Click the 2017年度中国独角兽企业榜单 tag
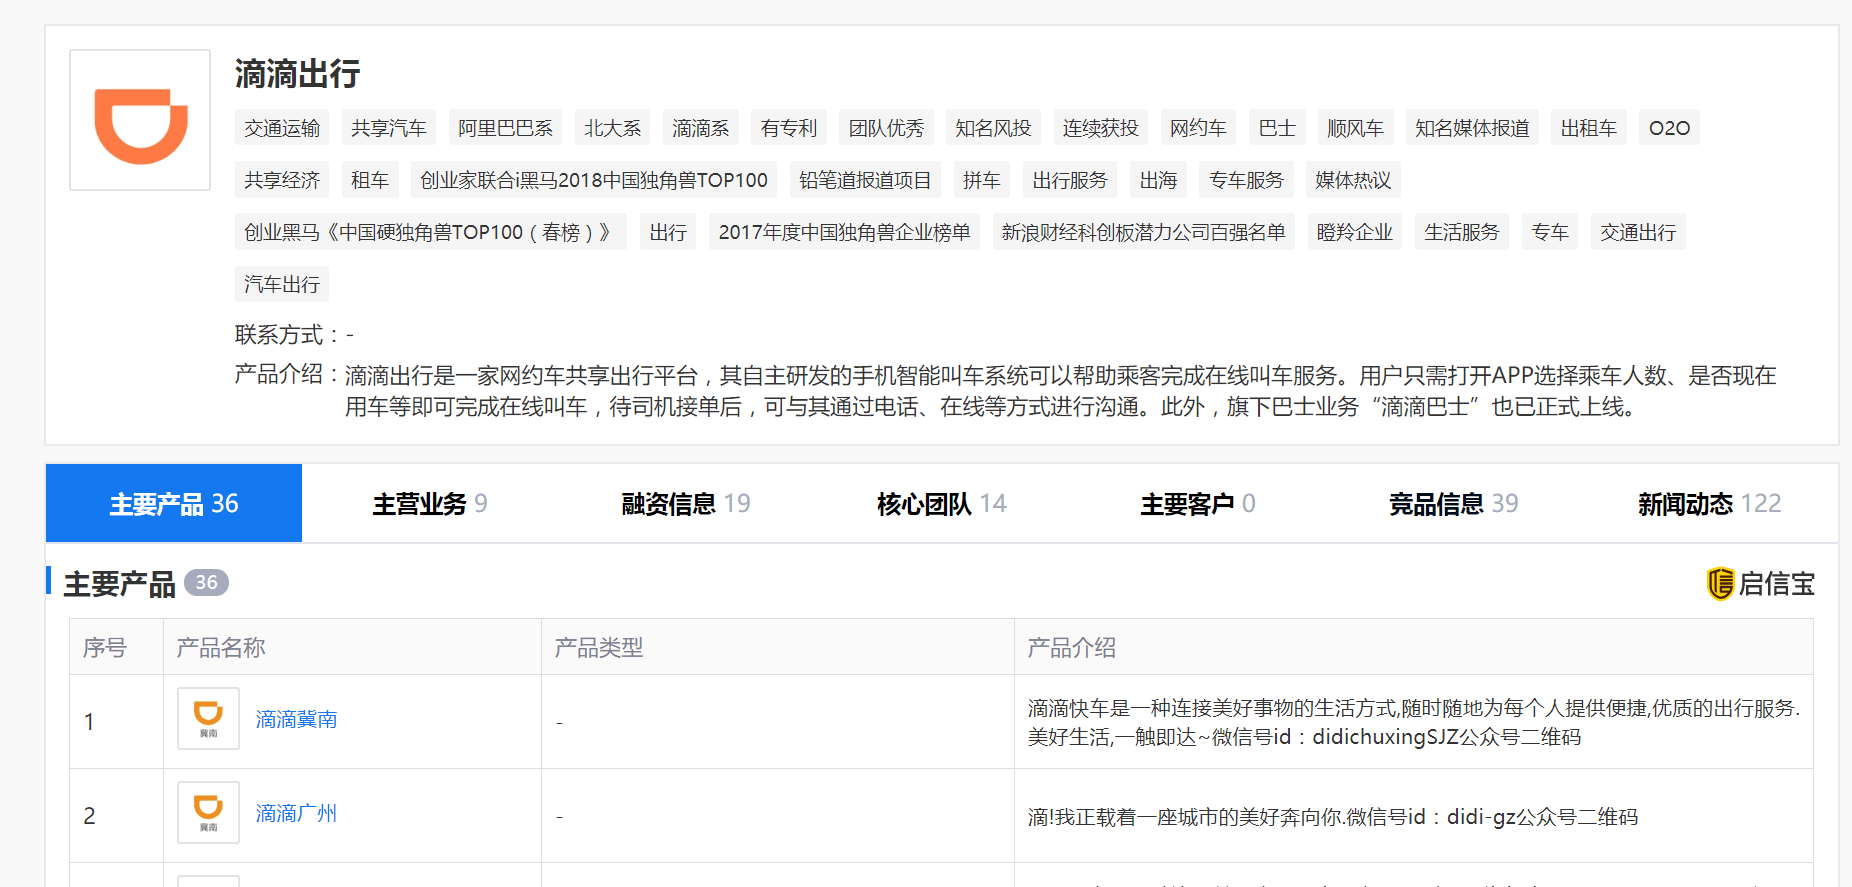The width and height of the screenshot is (1852, 887). tap(844, 232)
